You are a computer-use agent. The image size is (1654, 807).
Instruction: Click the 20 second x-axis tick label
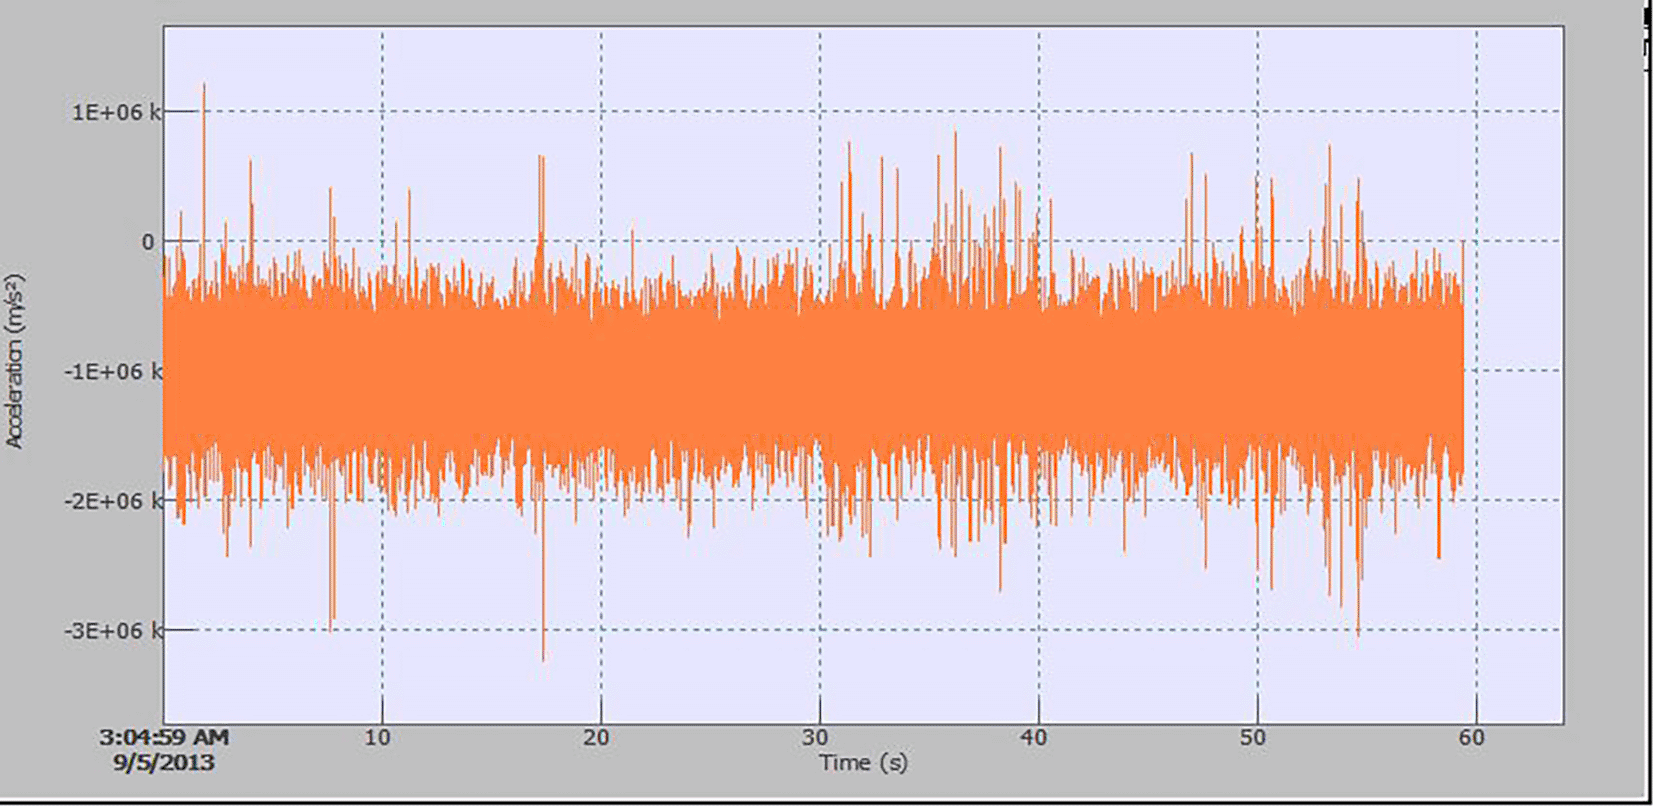pos(596,738)
